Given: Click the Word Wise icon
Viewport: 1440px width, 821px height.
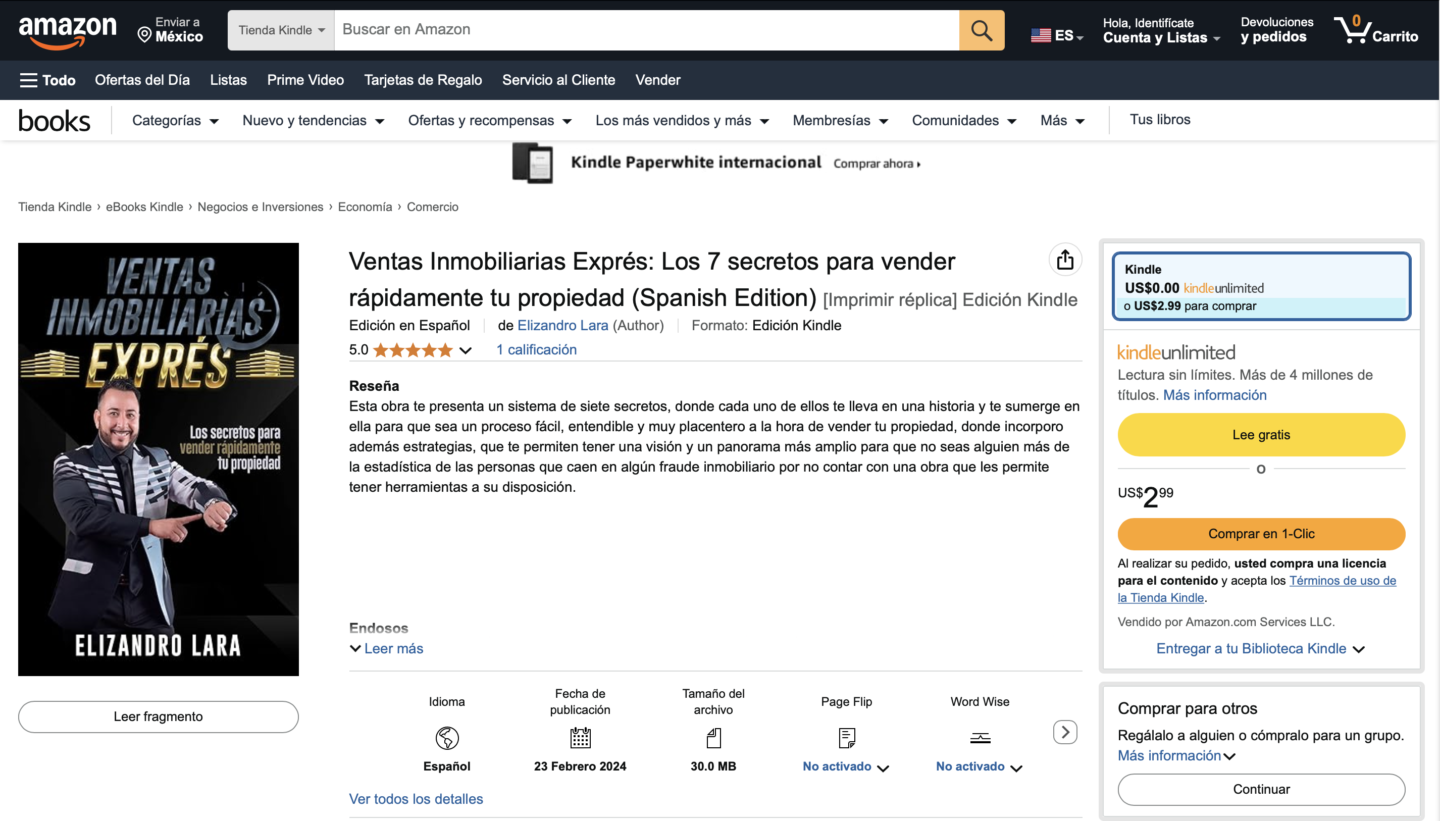Looking at the screenshot, I should (x=979, y=739).
